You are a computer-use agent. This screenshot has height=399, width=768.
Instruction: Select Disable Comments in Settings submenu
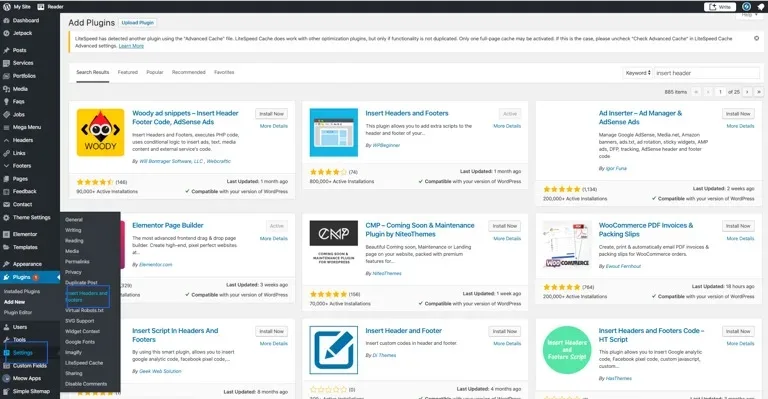click(86, 384)
